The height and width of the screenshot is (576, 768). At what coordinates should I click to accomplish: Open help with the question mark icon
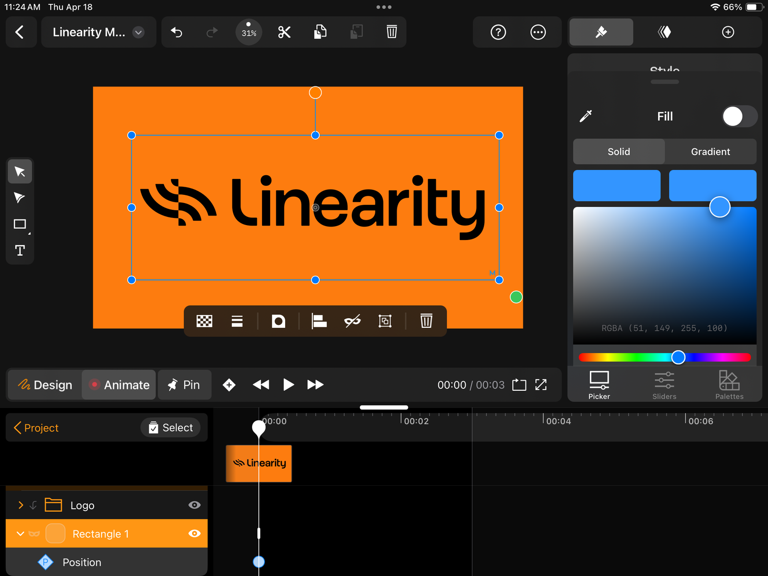pyautogui.click(x=498, y=32)
